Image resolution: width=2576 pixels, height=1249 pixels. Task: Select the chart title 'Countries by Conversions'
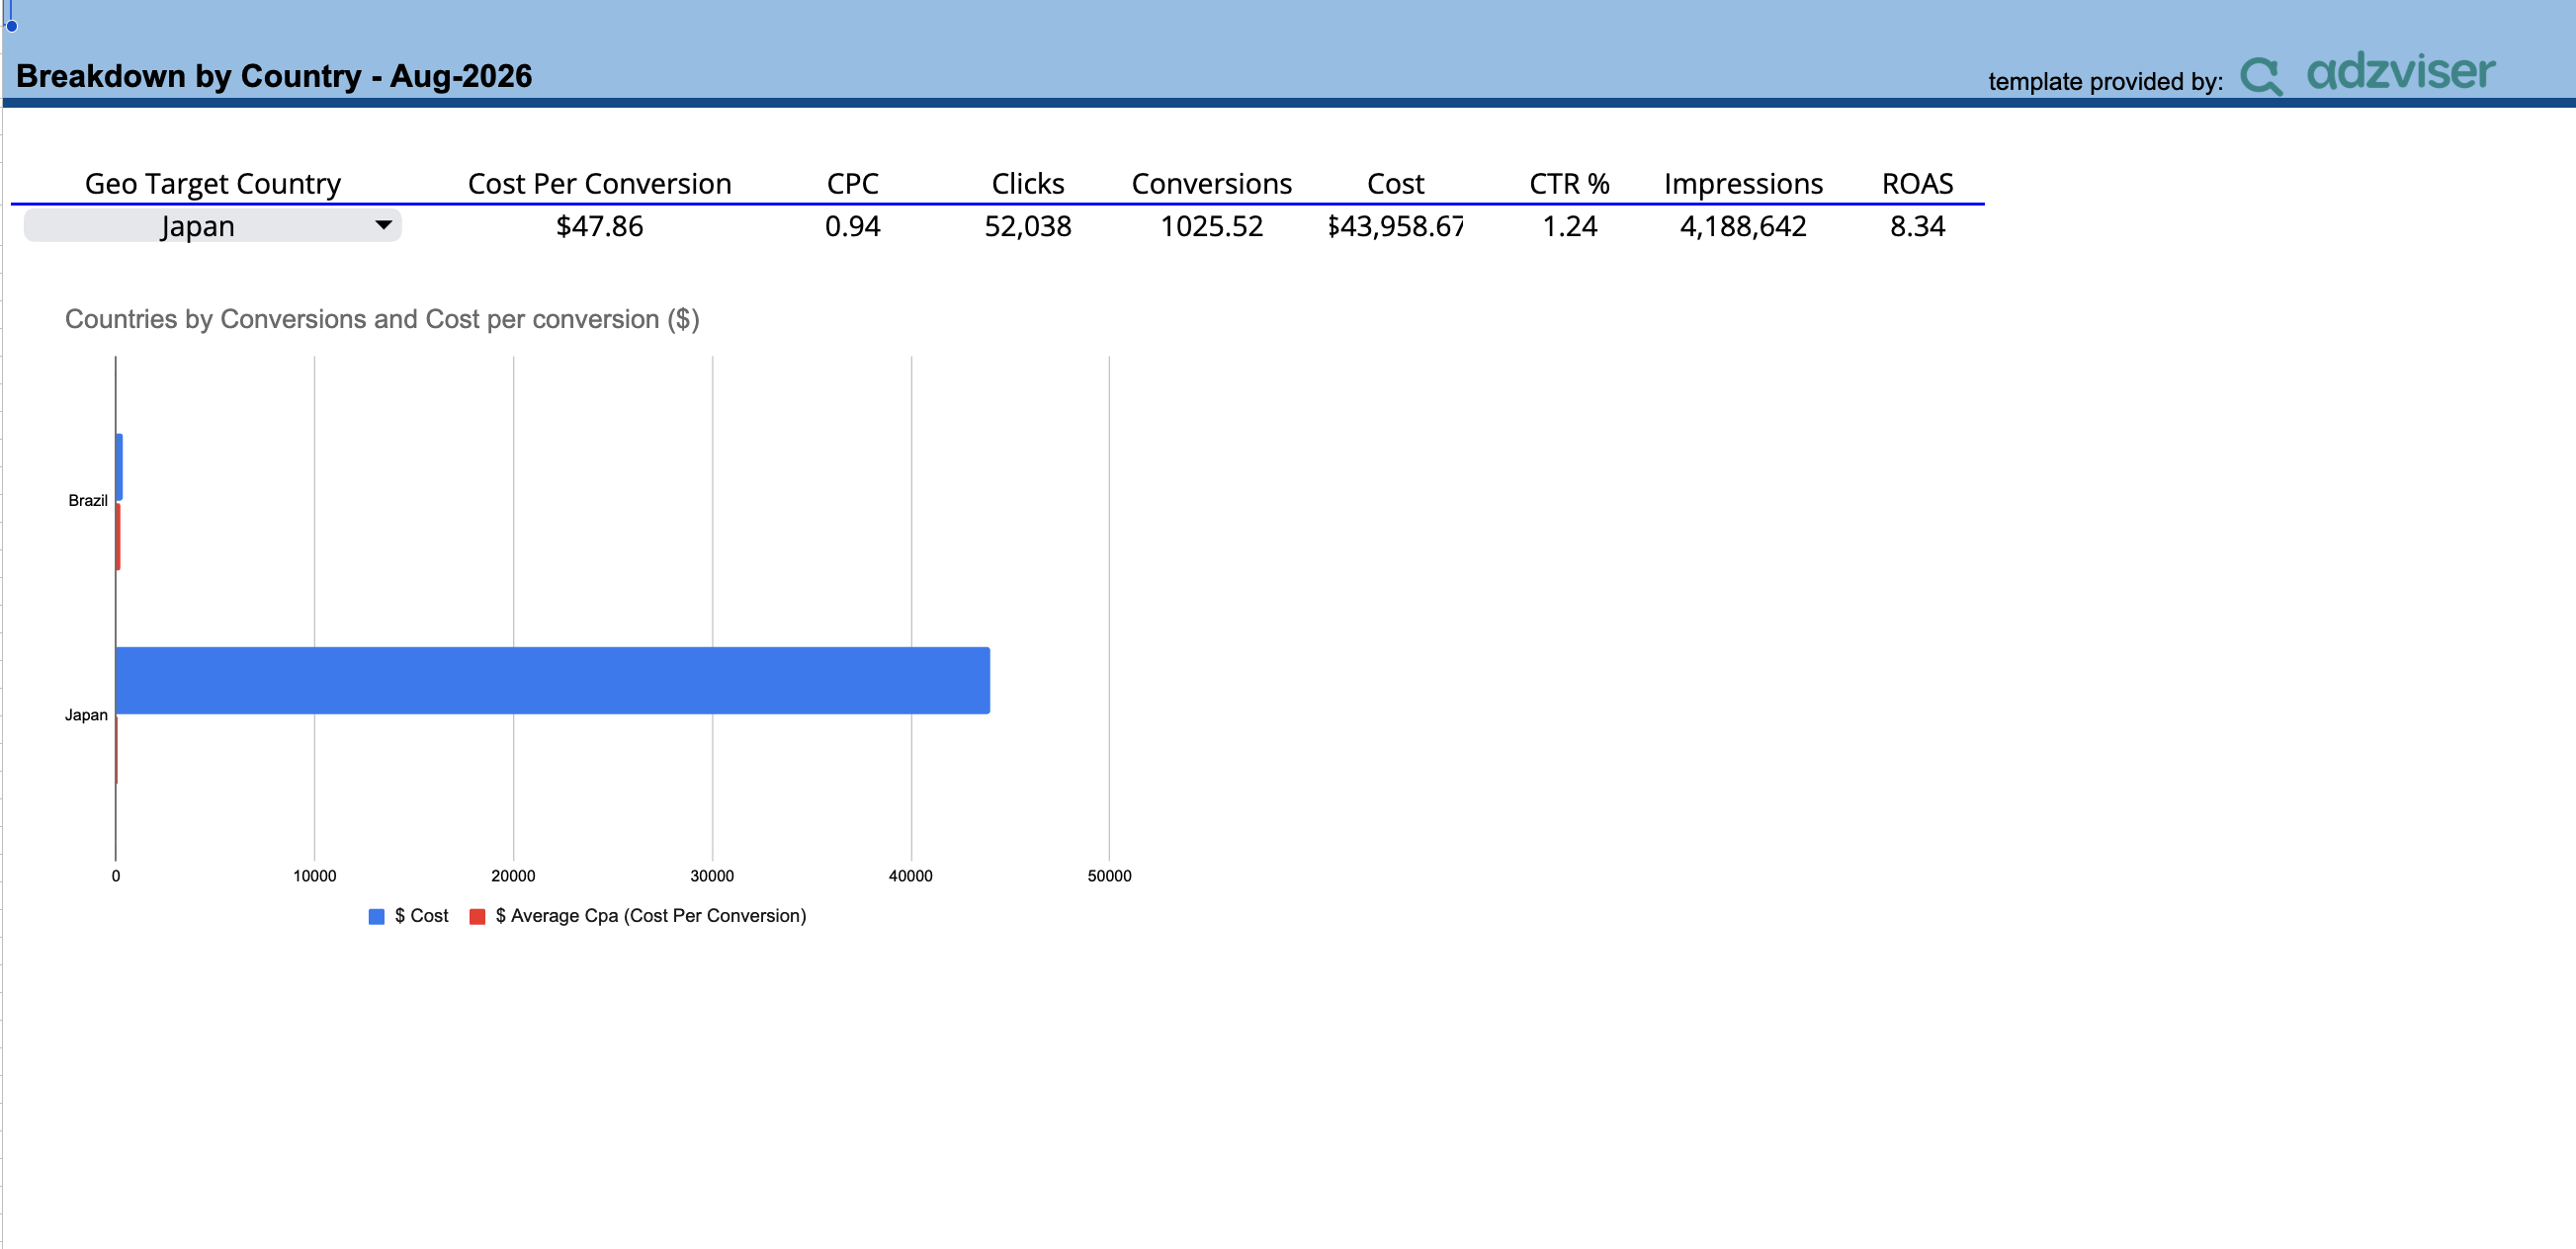[x=382, y=319]
